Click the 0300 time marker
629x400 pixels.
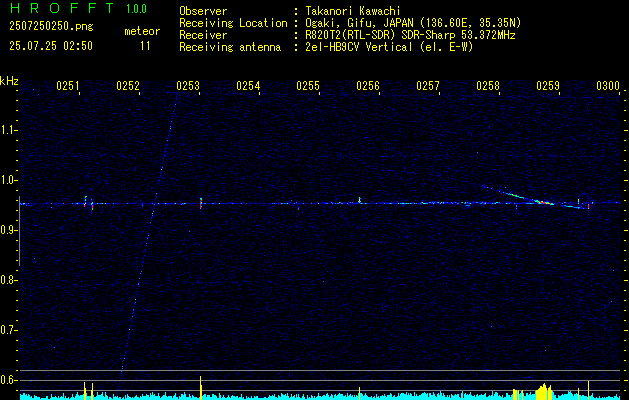608,86
